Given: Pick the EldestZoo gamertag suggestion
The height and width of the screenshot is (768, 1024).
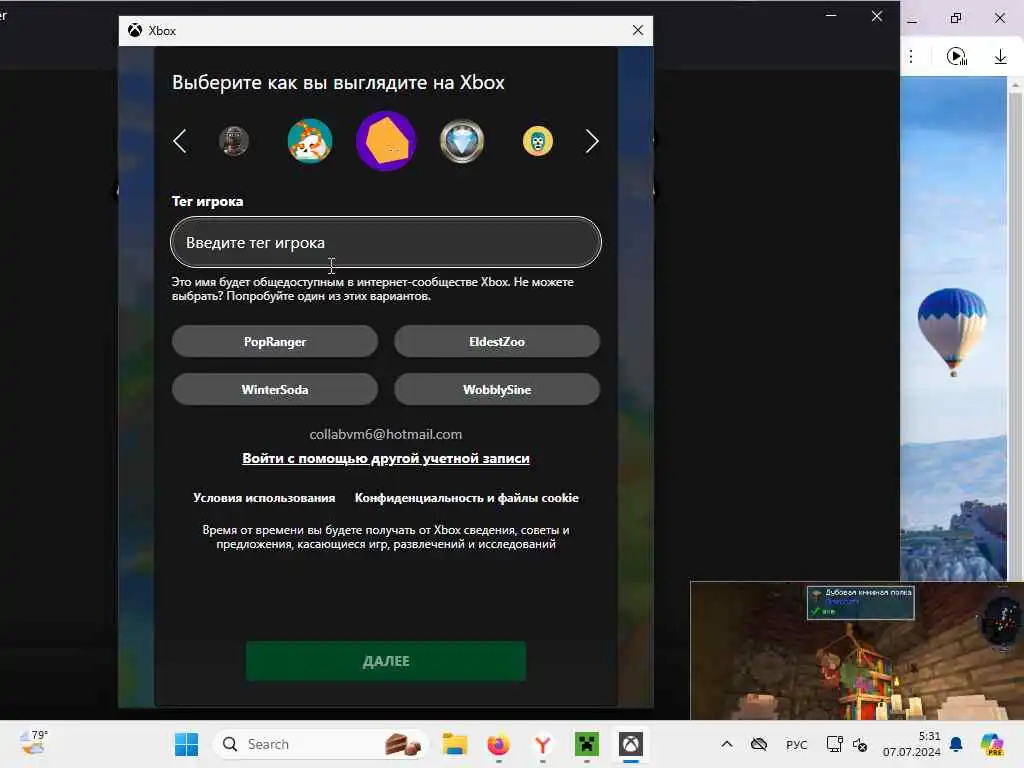Looking at the screenshot, I should pos(497,342).
